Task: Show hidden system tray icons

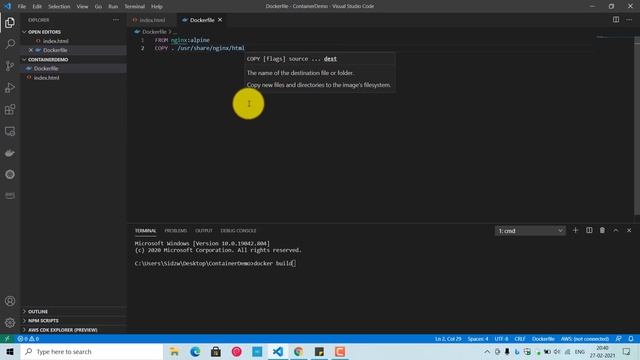Action: click(487, 351)
